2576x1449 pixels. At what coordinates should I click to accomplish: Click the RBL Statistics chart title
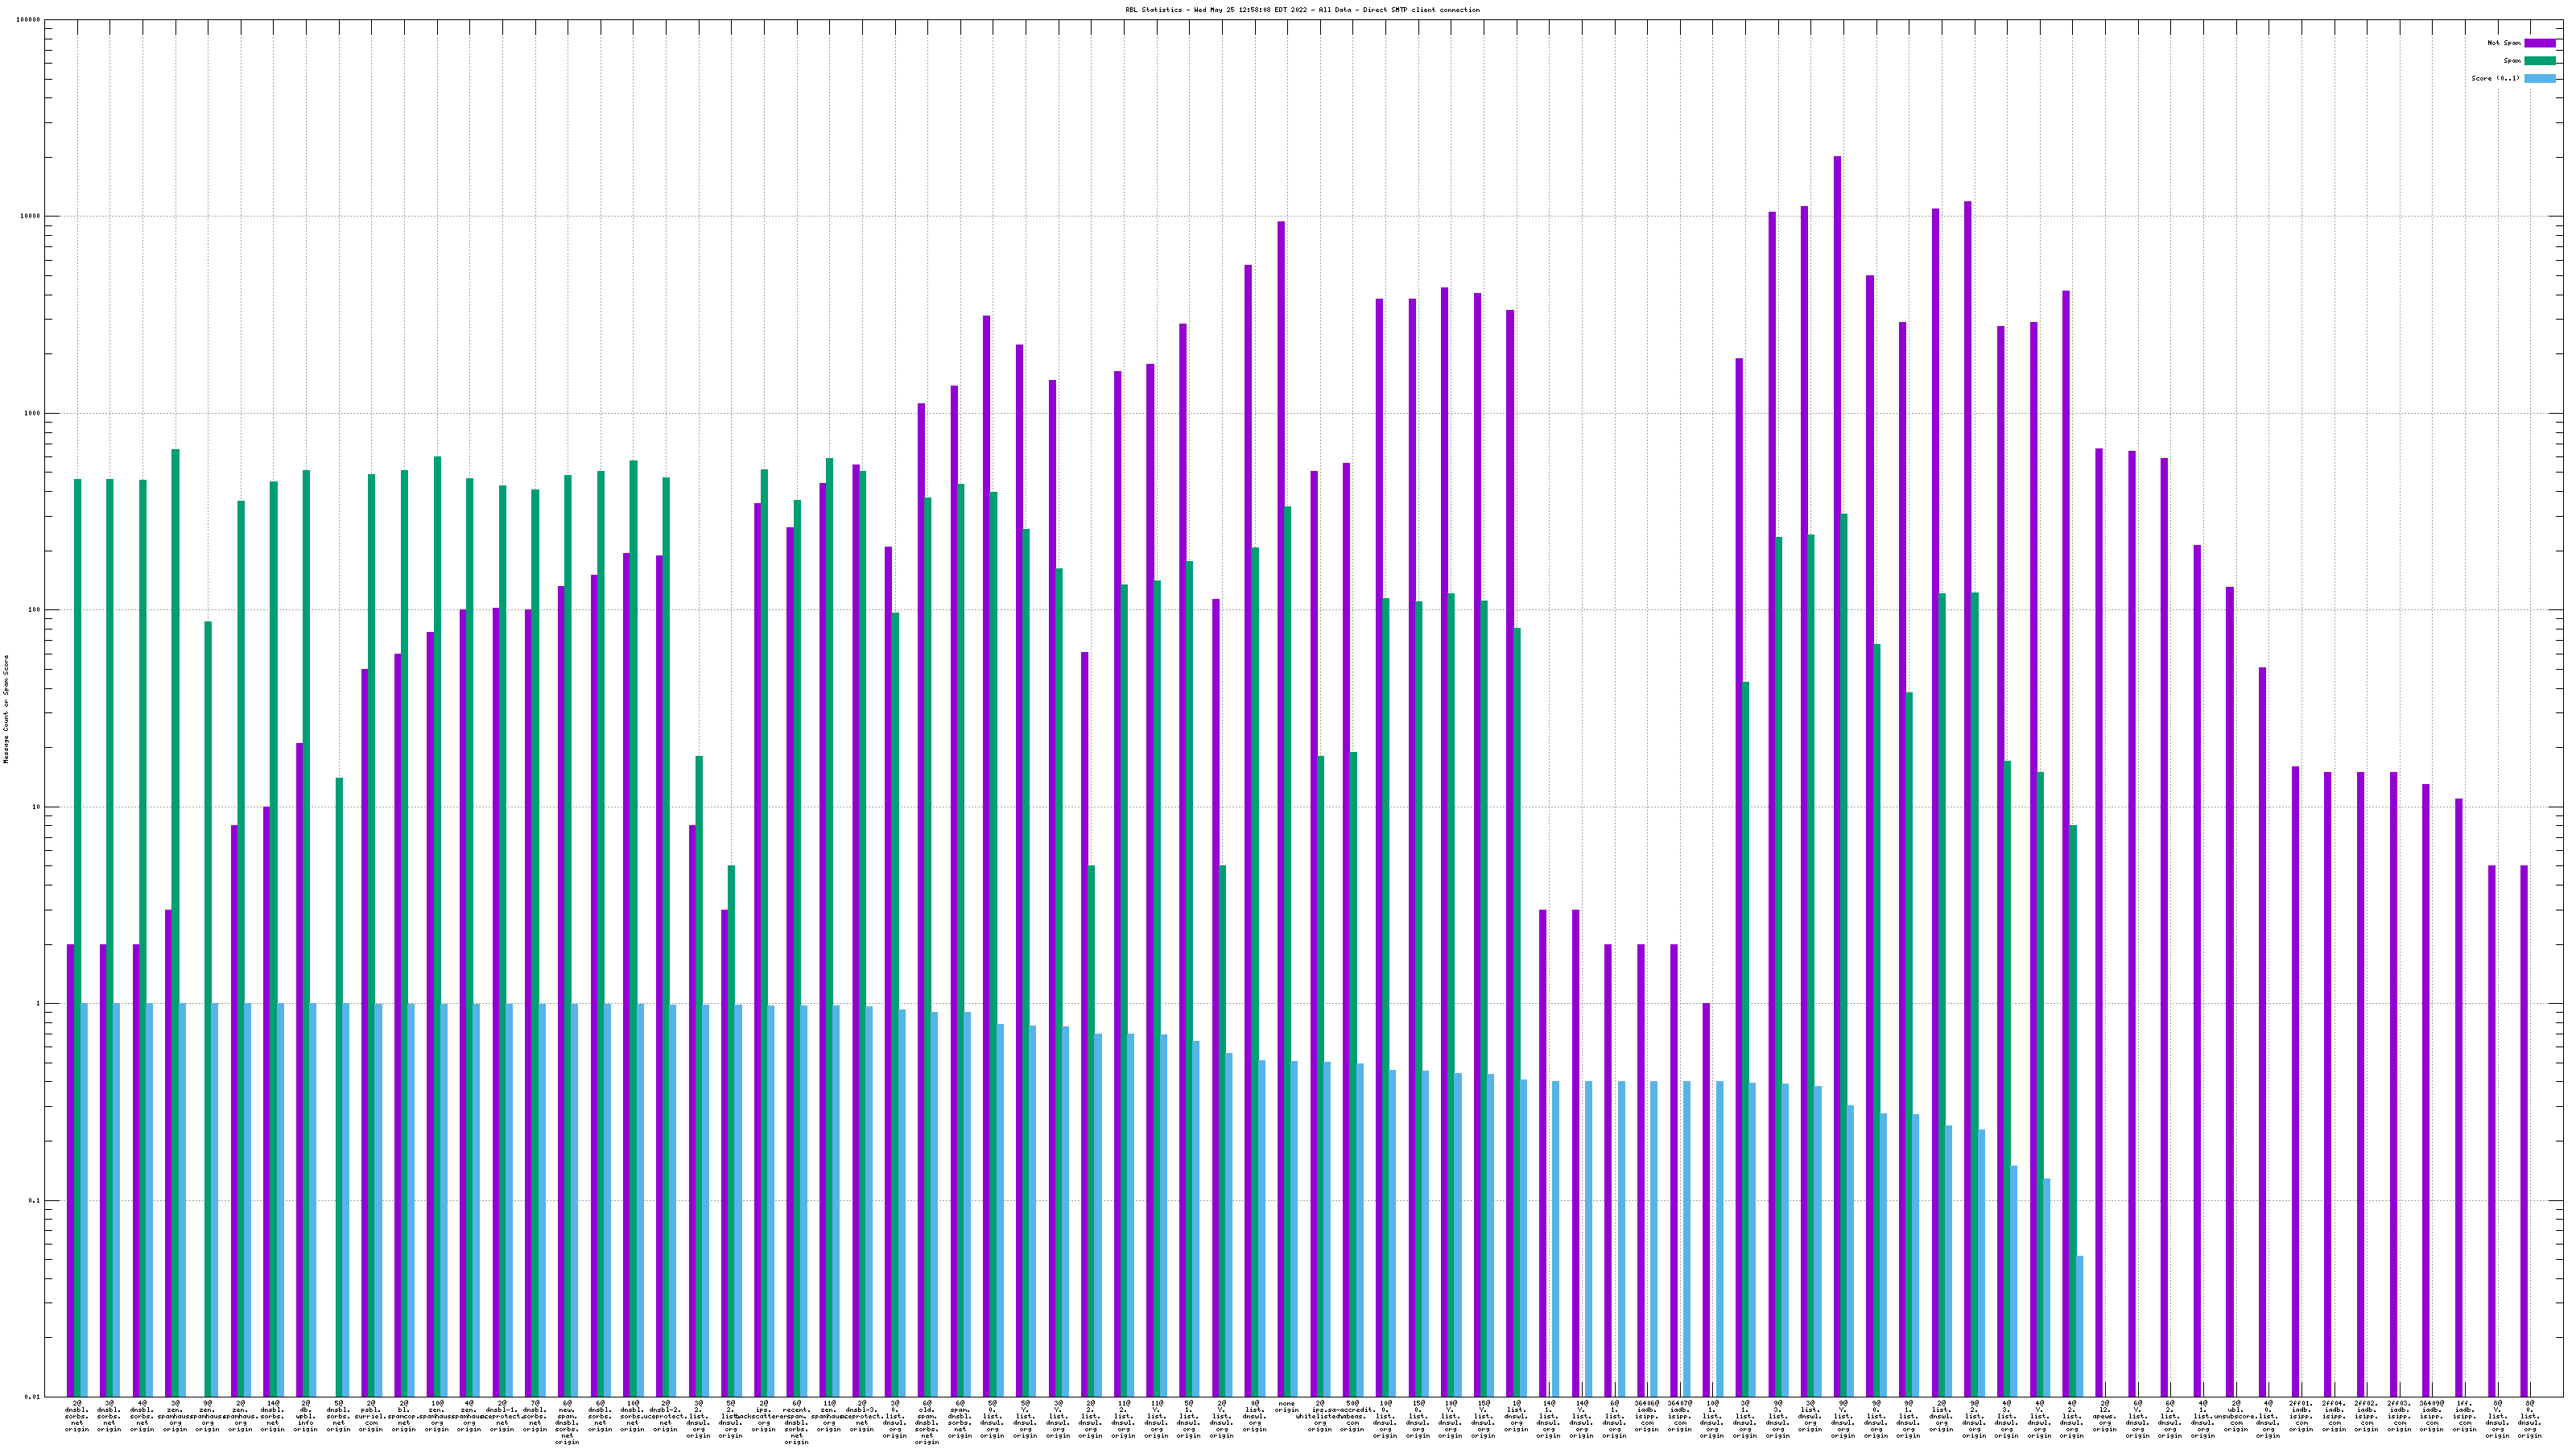coord(1302,10)
